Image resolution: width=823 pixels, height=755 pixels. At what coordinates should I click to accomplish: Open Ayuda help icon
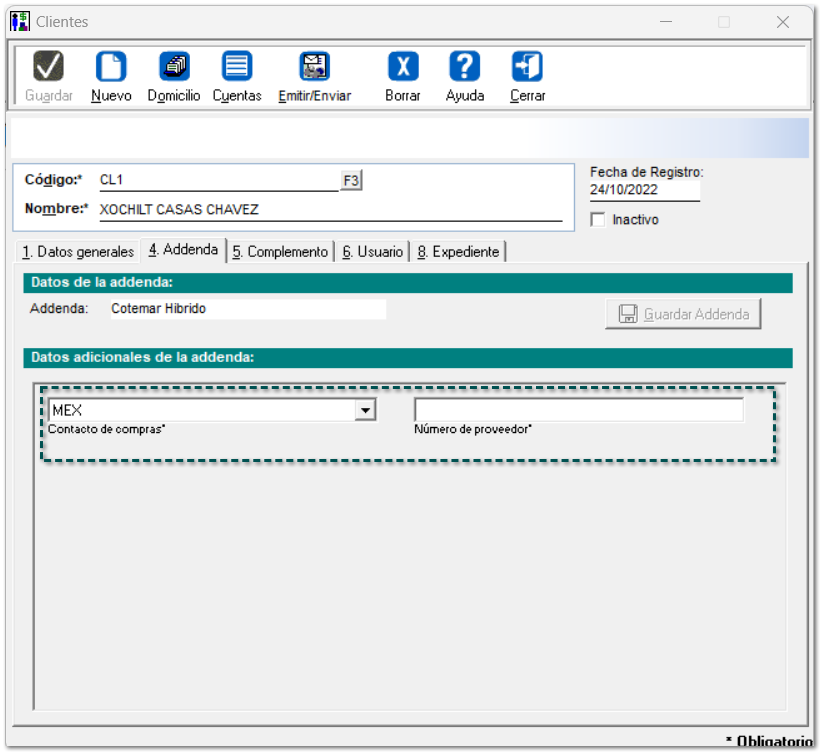(x=464, y=67)
